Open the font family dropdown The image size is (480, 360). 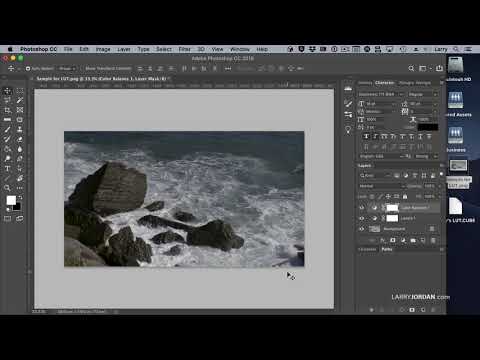[381, 94]
